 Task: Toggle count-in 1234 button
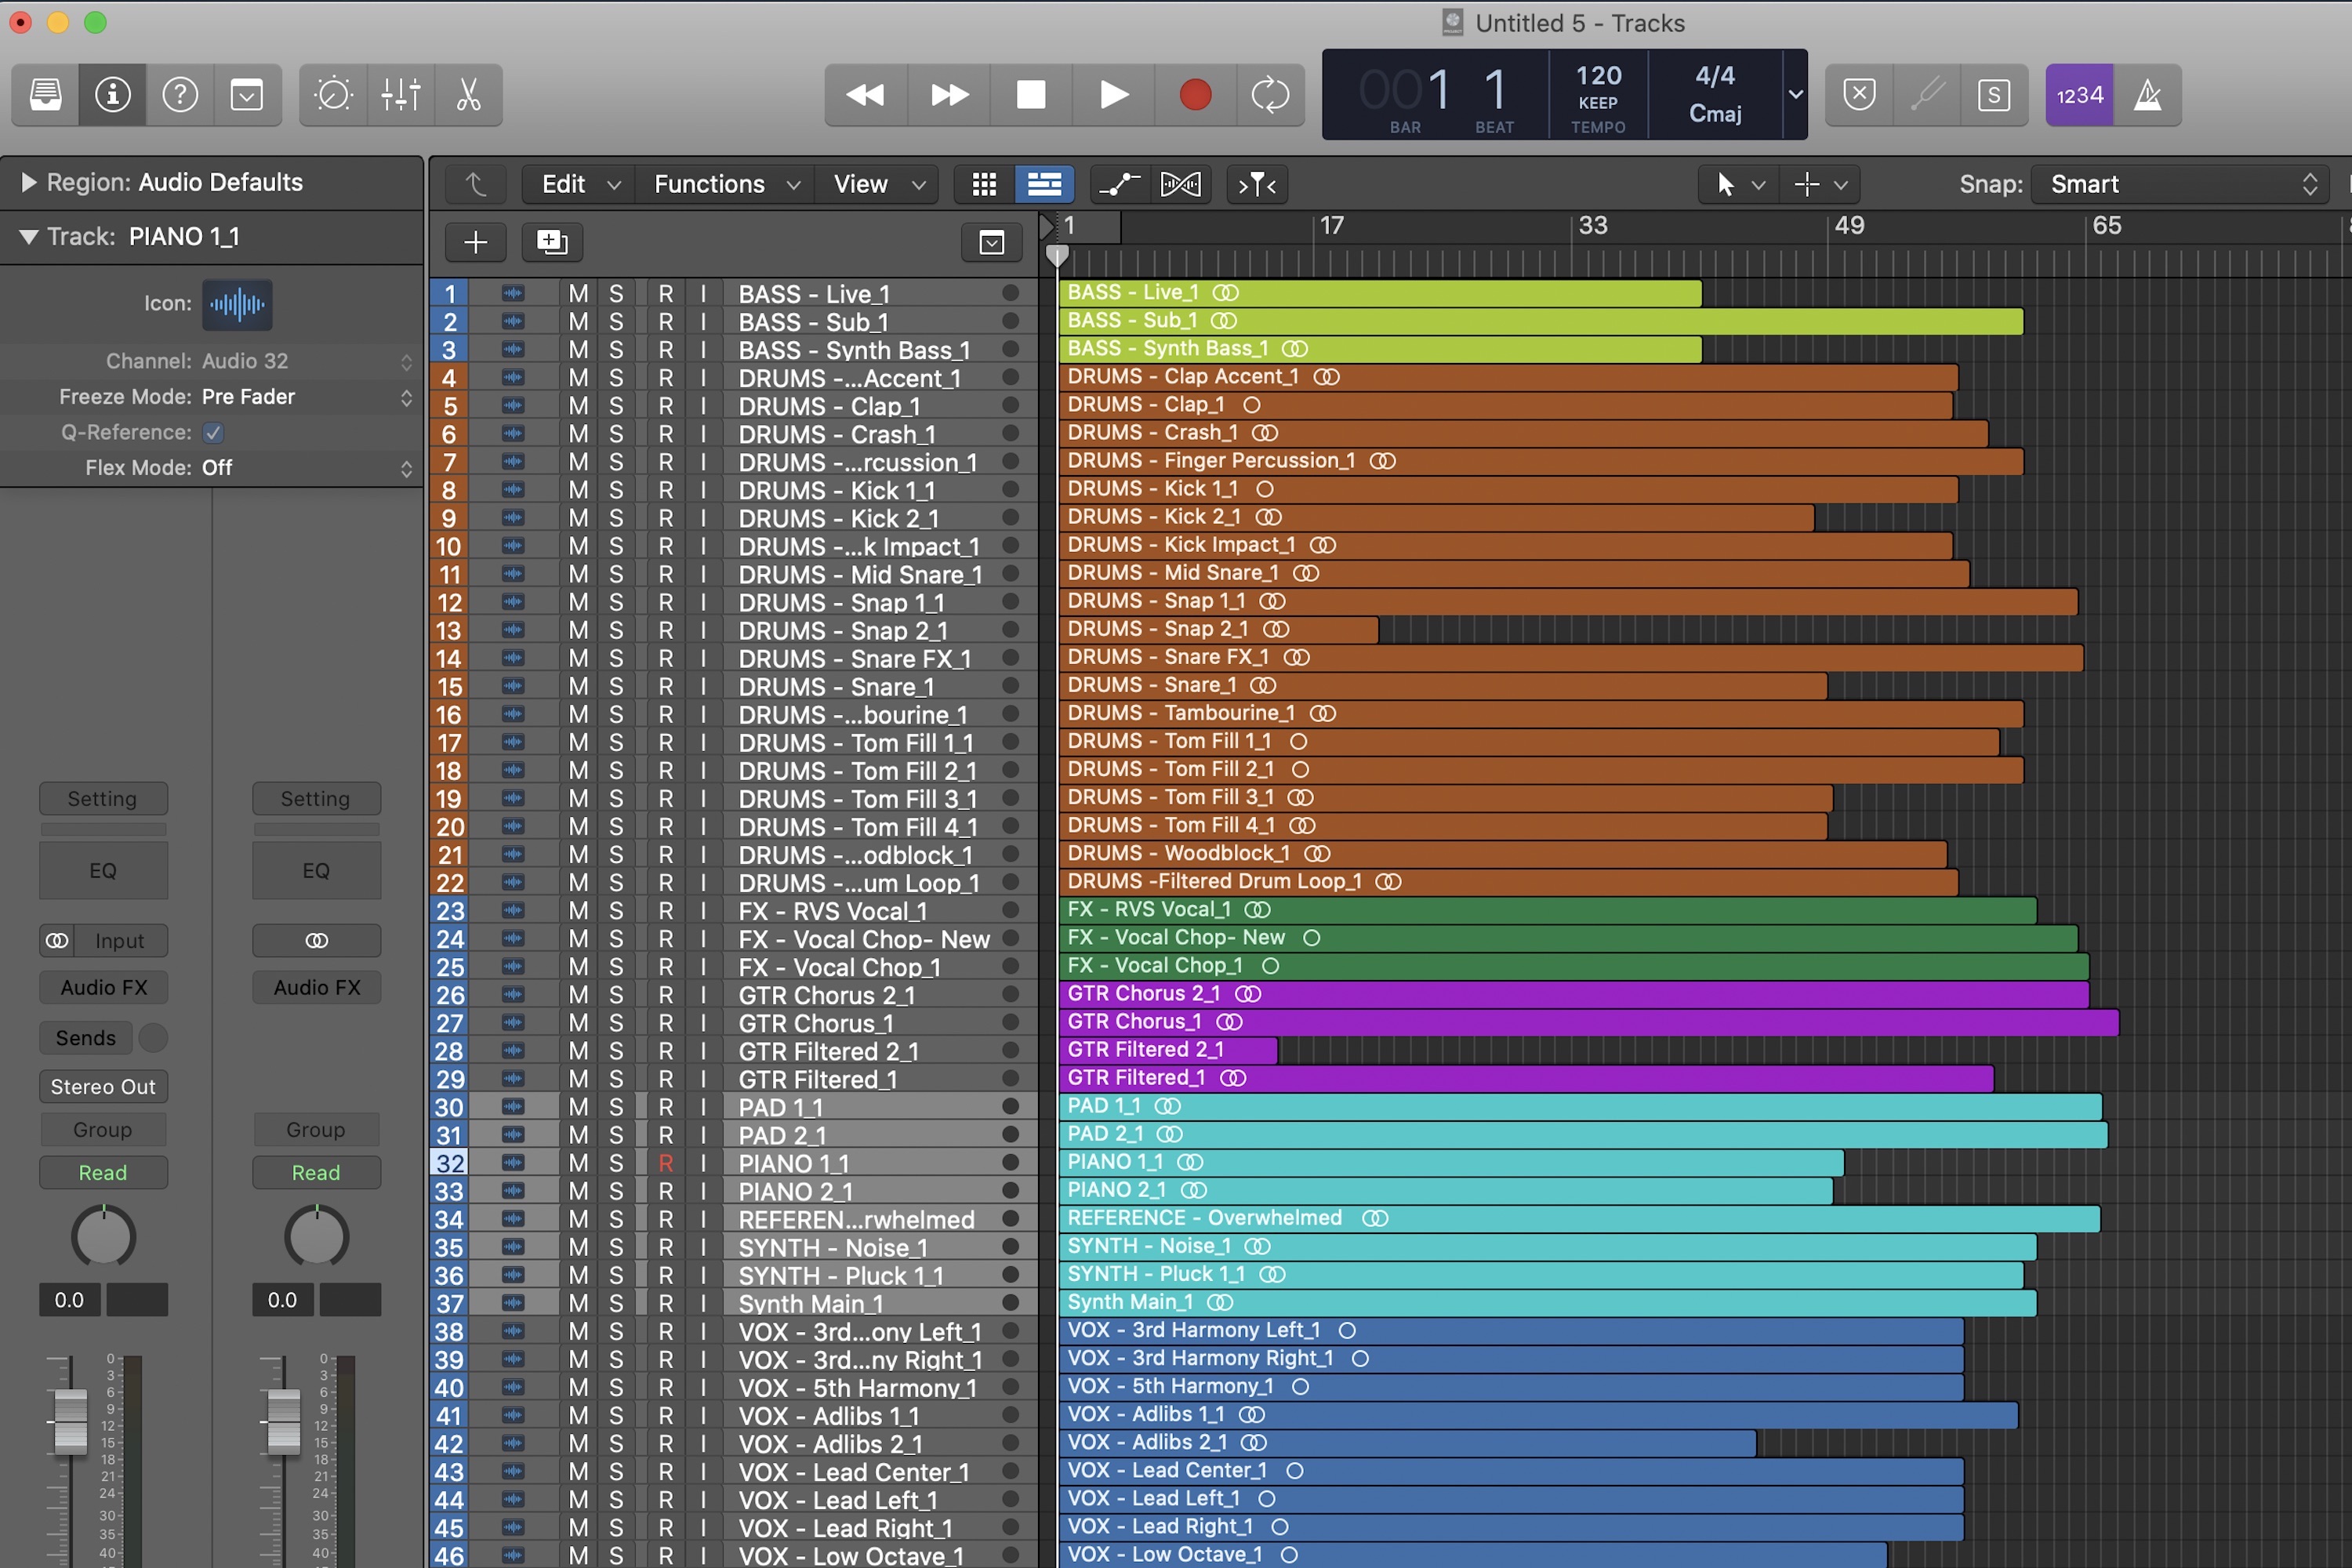coord(2079,95)
